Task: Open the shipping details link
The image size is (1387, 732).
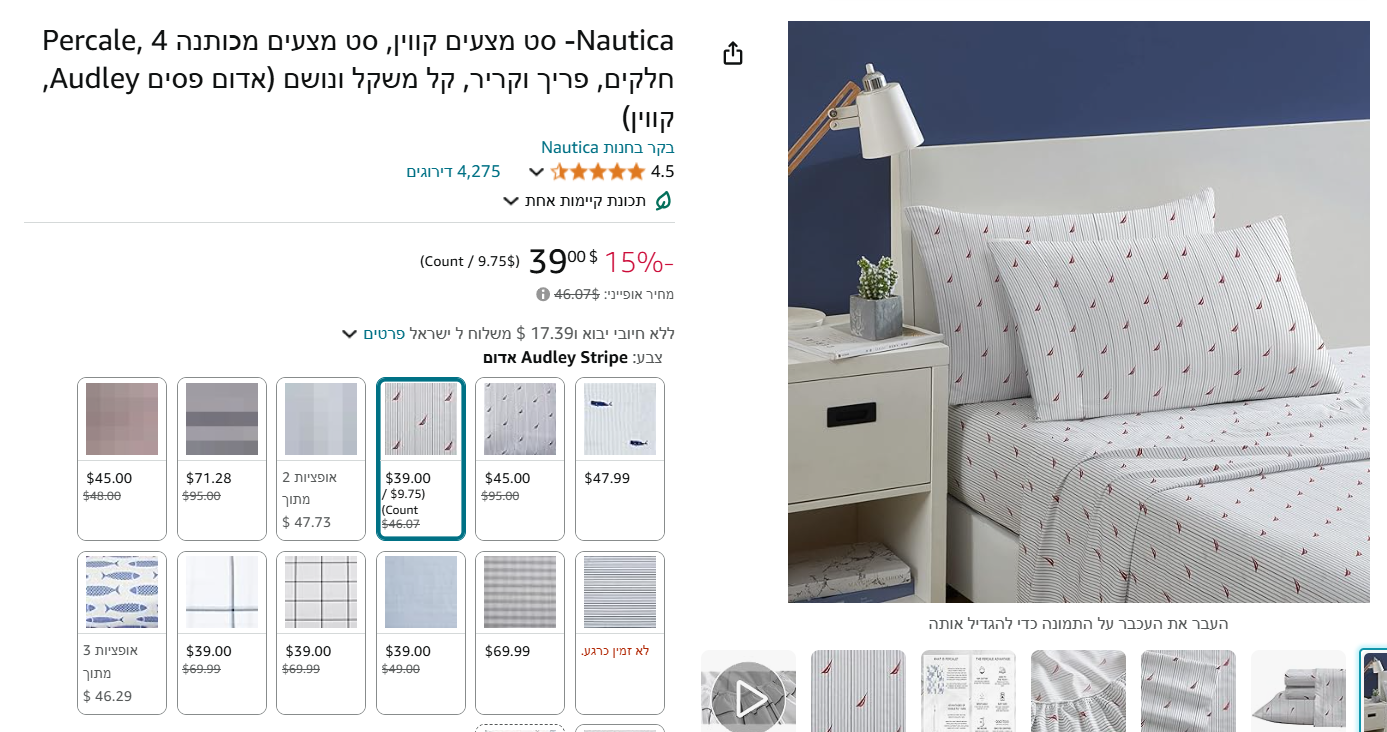Action: pos(384,333)
